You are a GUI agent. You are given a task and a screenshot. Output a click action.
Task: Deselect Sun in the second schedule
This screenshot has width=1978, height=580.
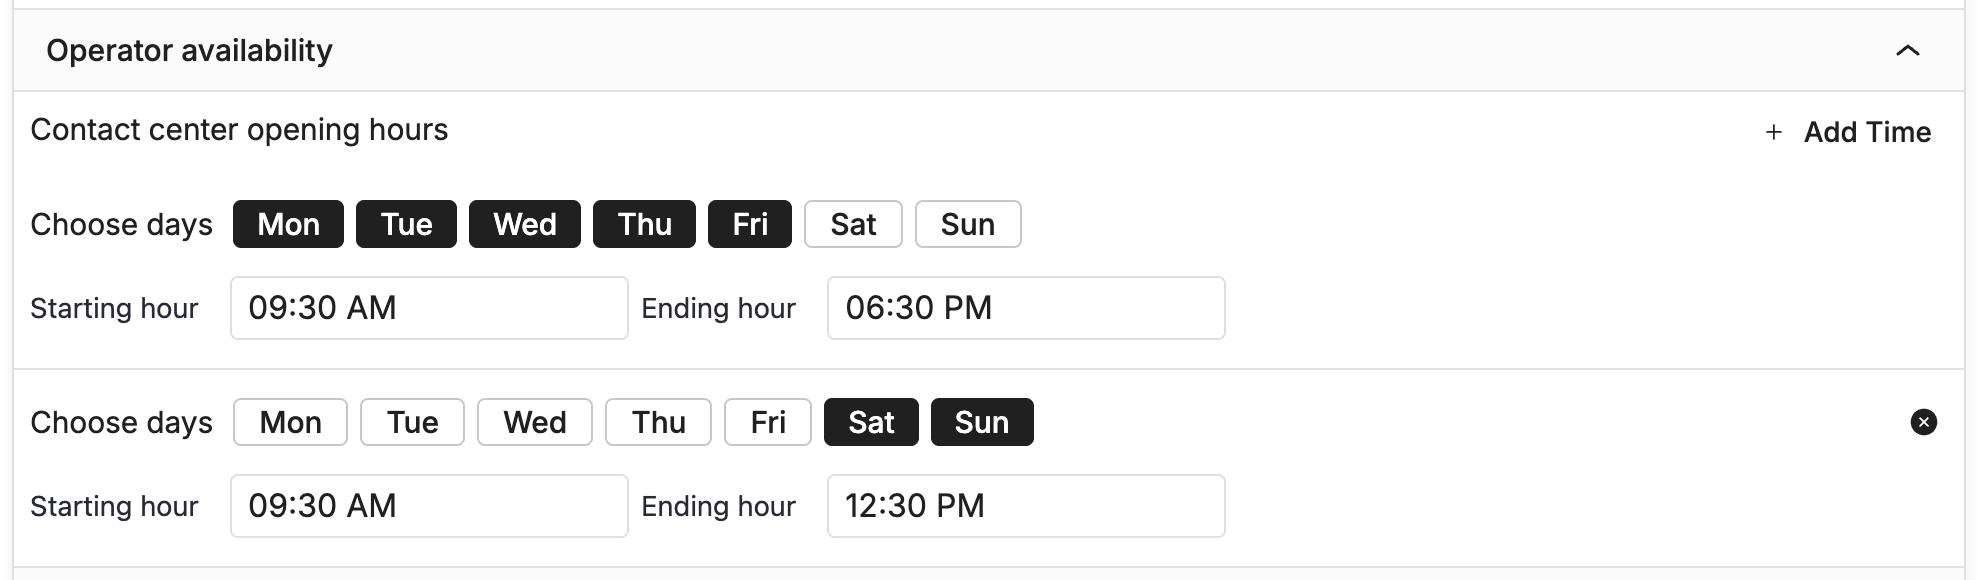tap(981, 422)
